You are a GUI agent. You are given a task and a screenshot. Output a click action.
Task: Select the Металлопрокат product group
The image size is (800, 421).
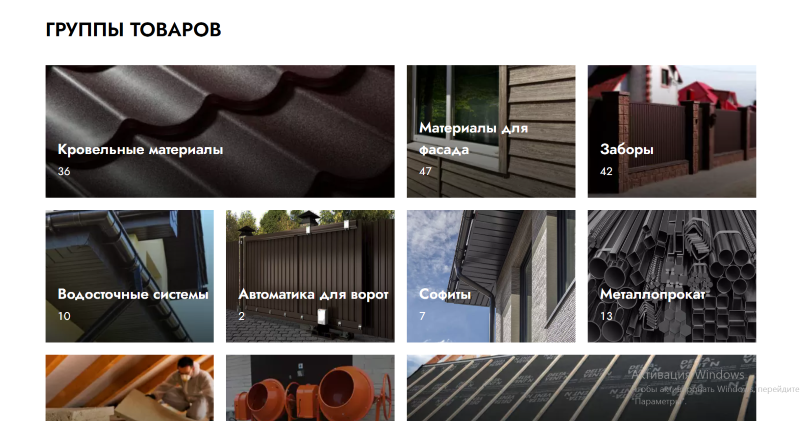pos(671,276)
